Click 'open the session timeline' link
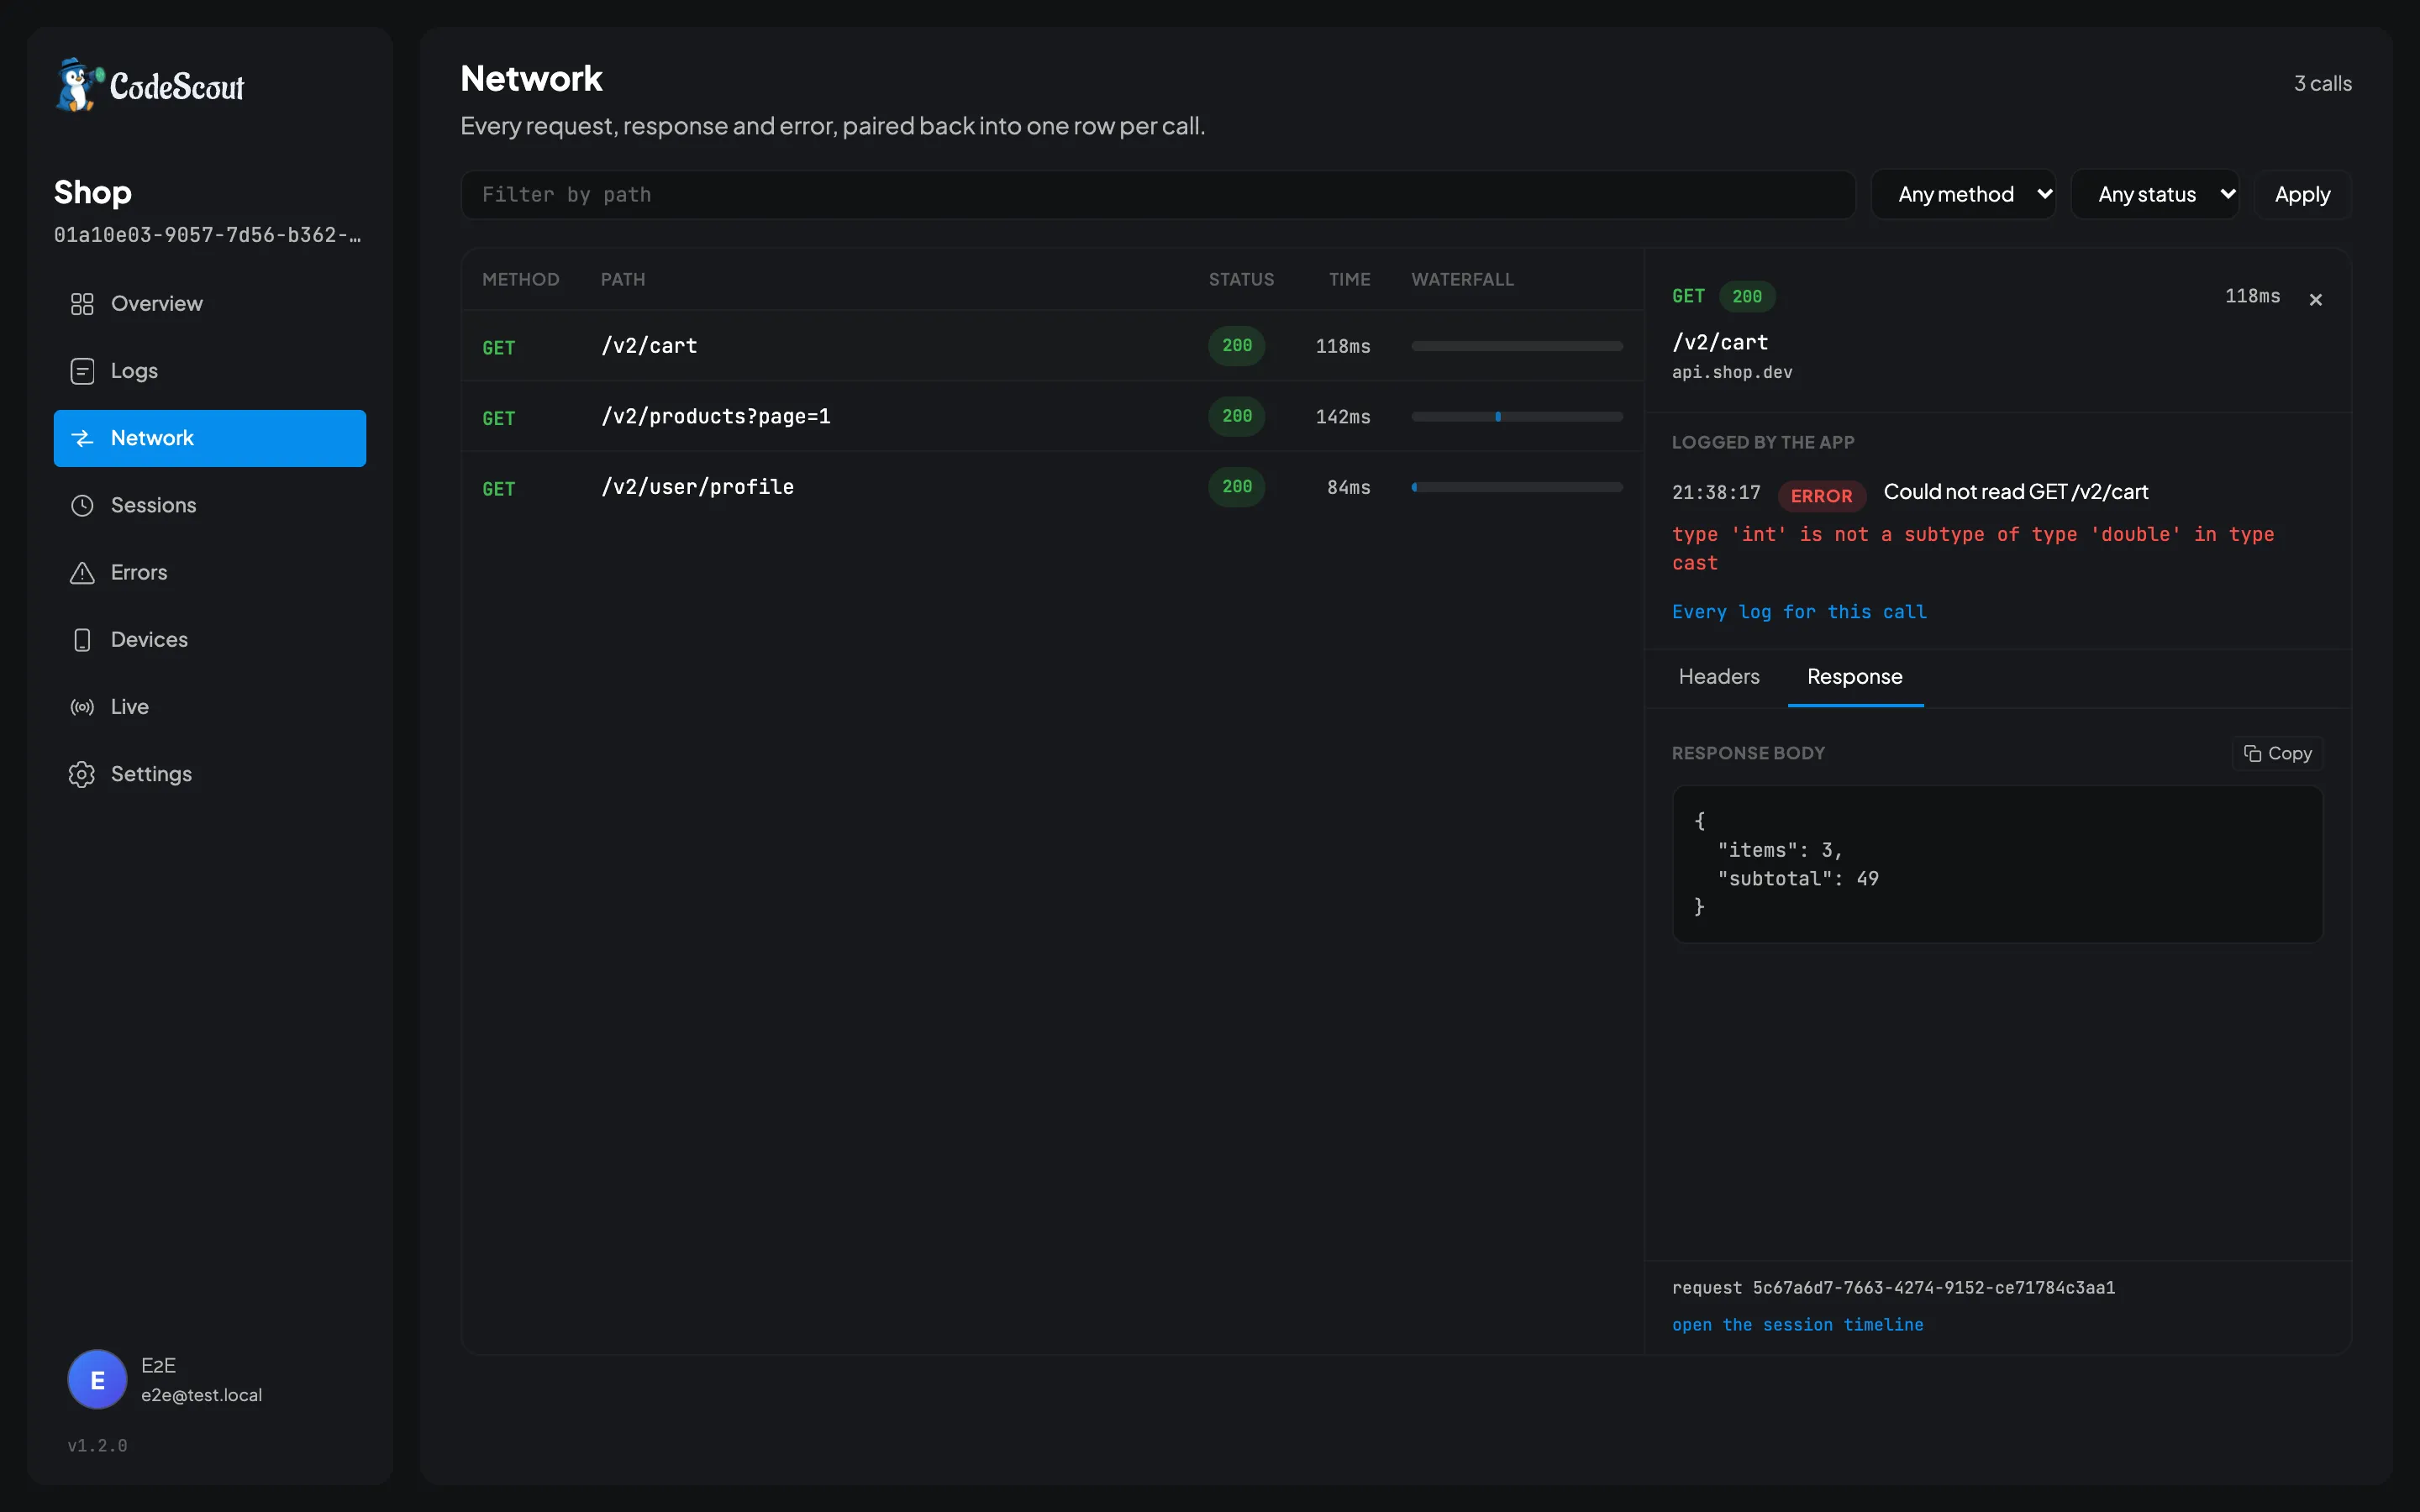 coord(1797,1324)
